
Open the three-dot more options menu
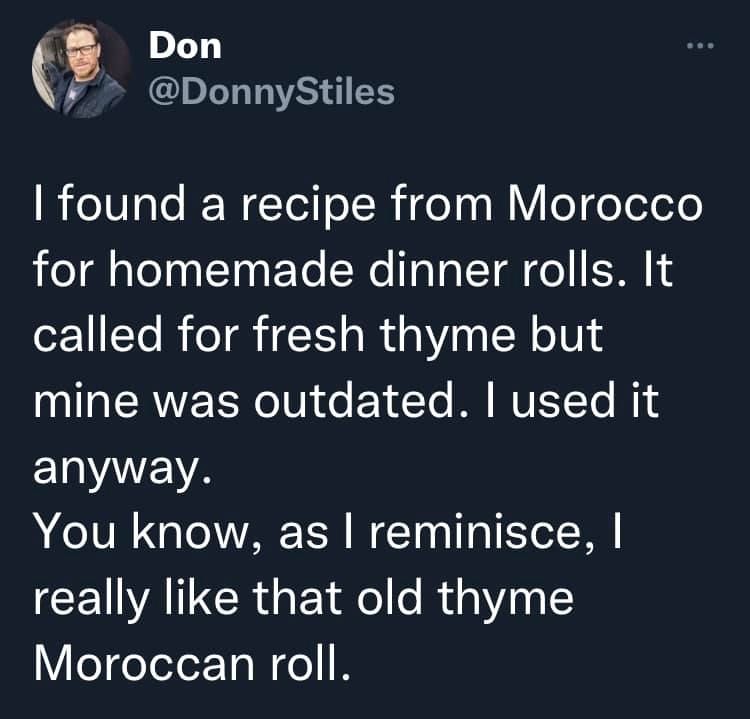point(700,46)
